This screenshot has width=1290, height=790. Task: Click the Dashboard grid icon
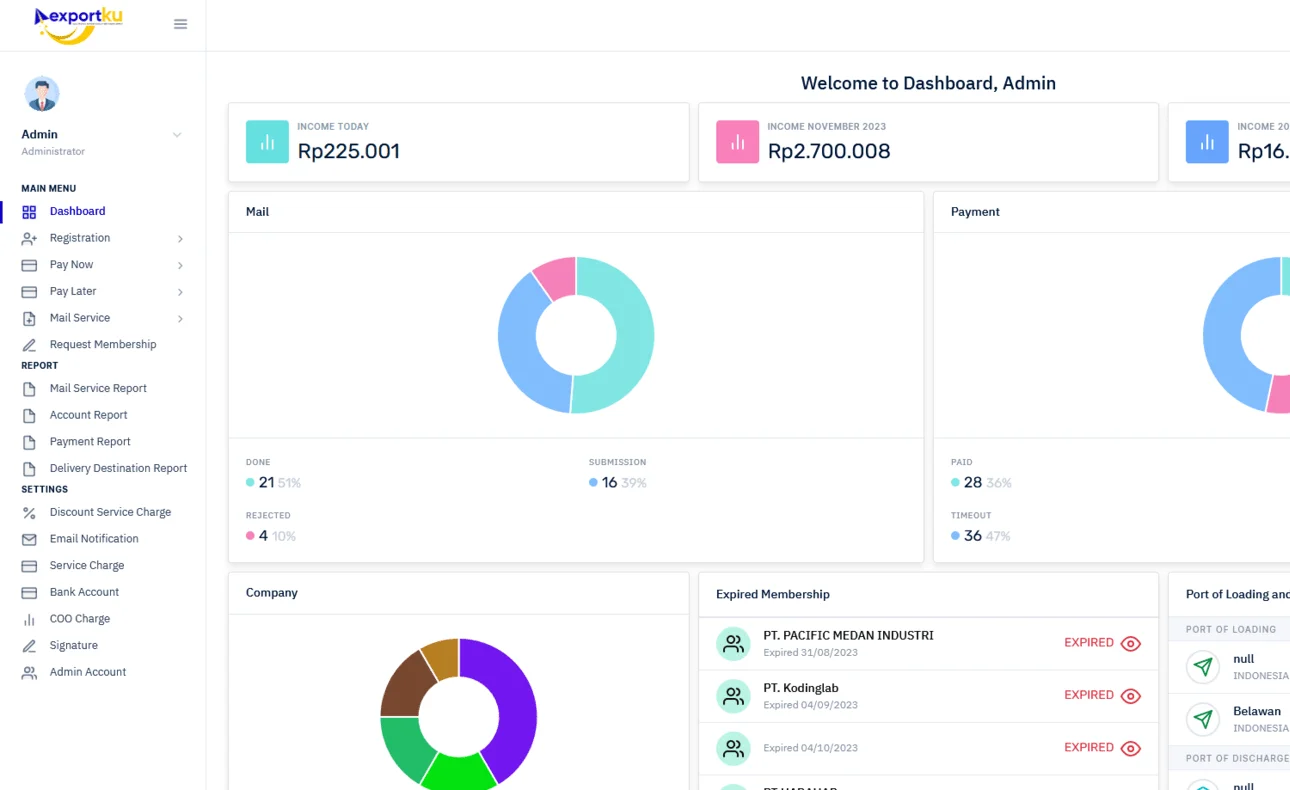coord(29,212)
